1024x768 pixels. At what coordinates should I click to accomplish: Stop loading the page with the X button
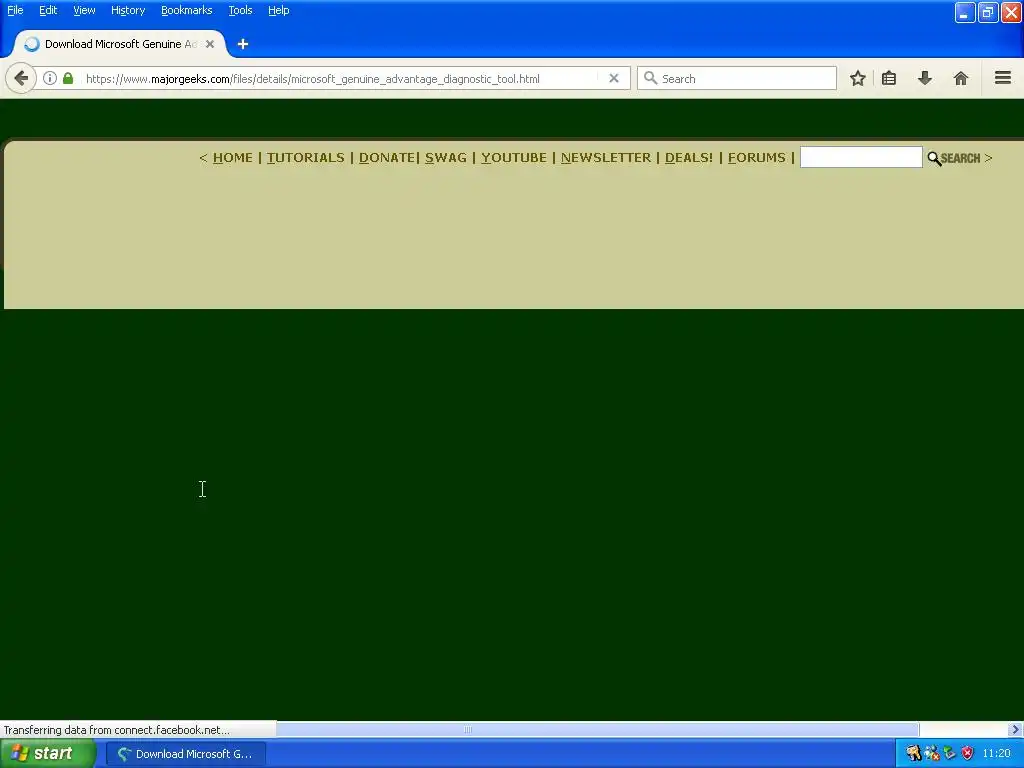coord(614,78)
